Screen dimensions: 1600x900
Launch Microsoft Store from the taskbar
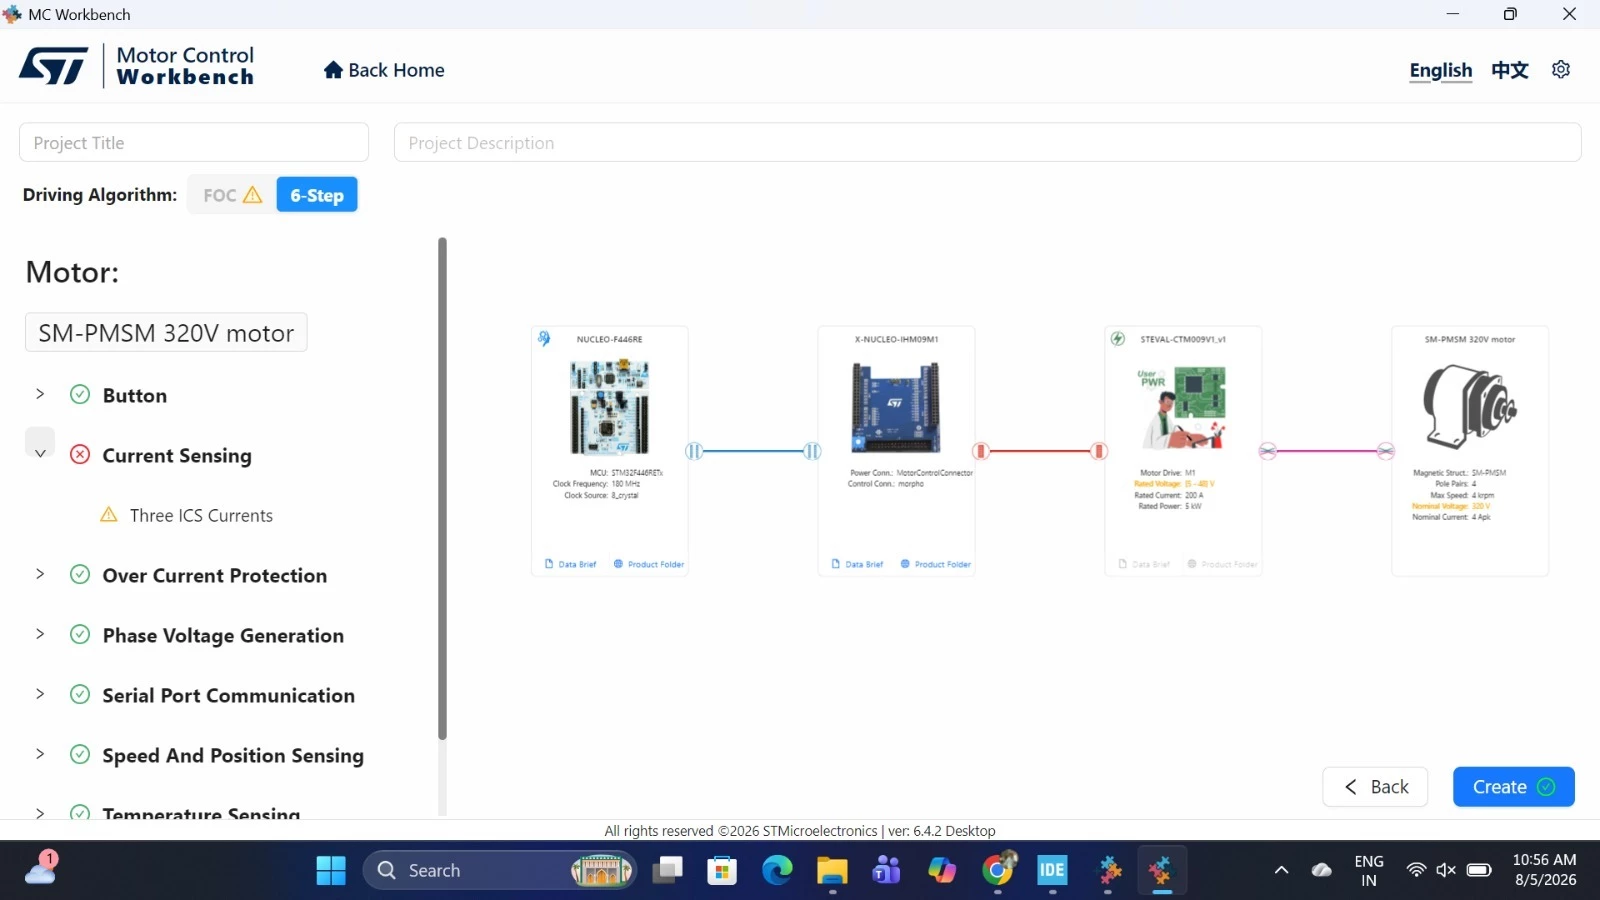point(722,870)
